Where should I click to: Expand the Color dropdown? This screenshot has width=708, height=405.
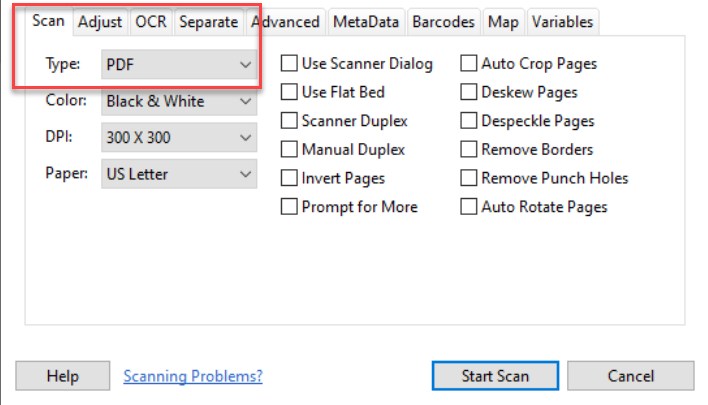[x=179, y=101]
